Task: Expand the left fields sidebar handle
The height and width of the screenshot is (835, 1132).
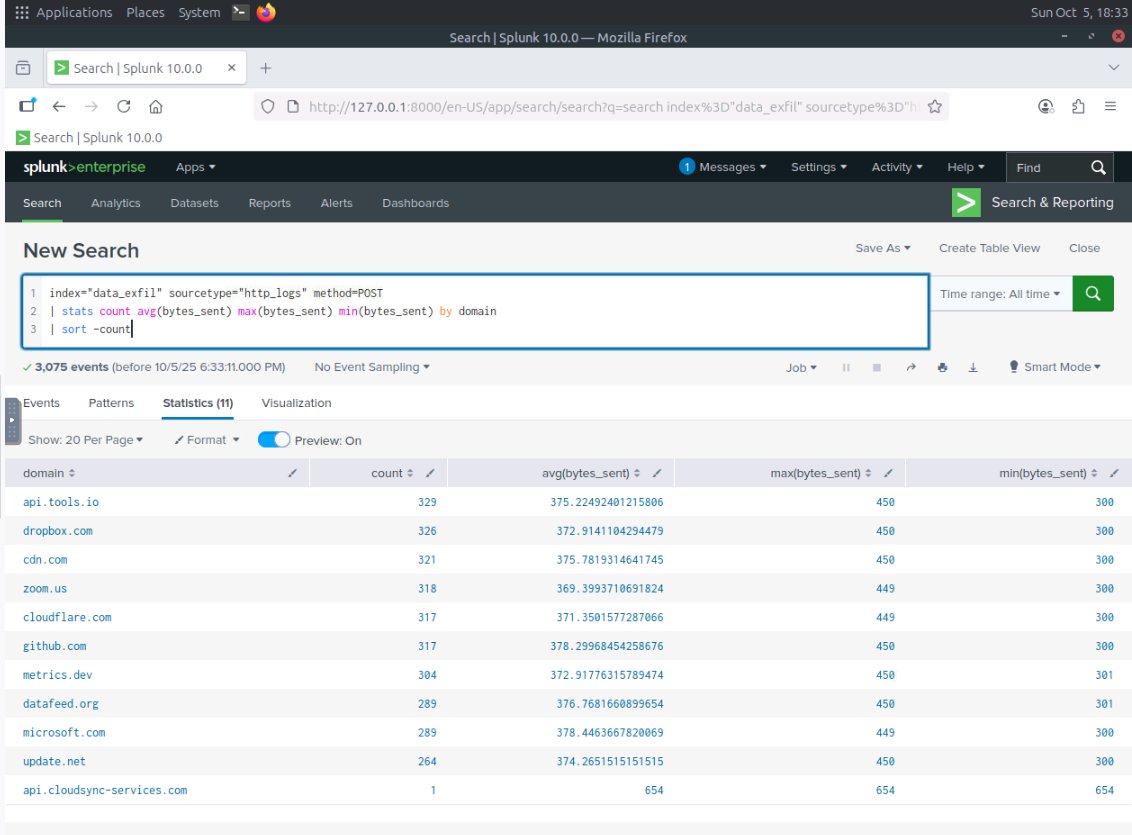Action: pos(12,420)
